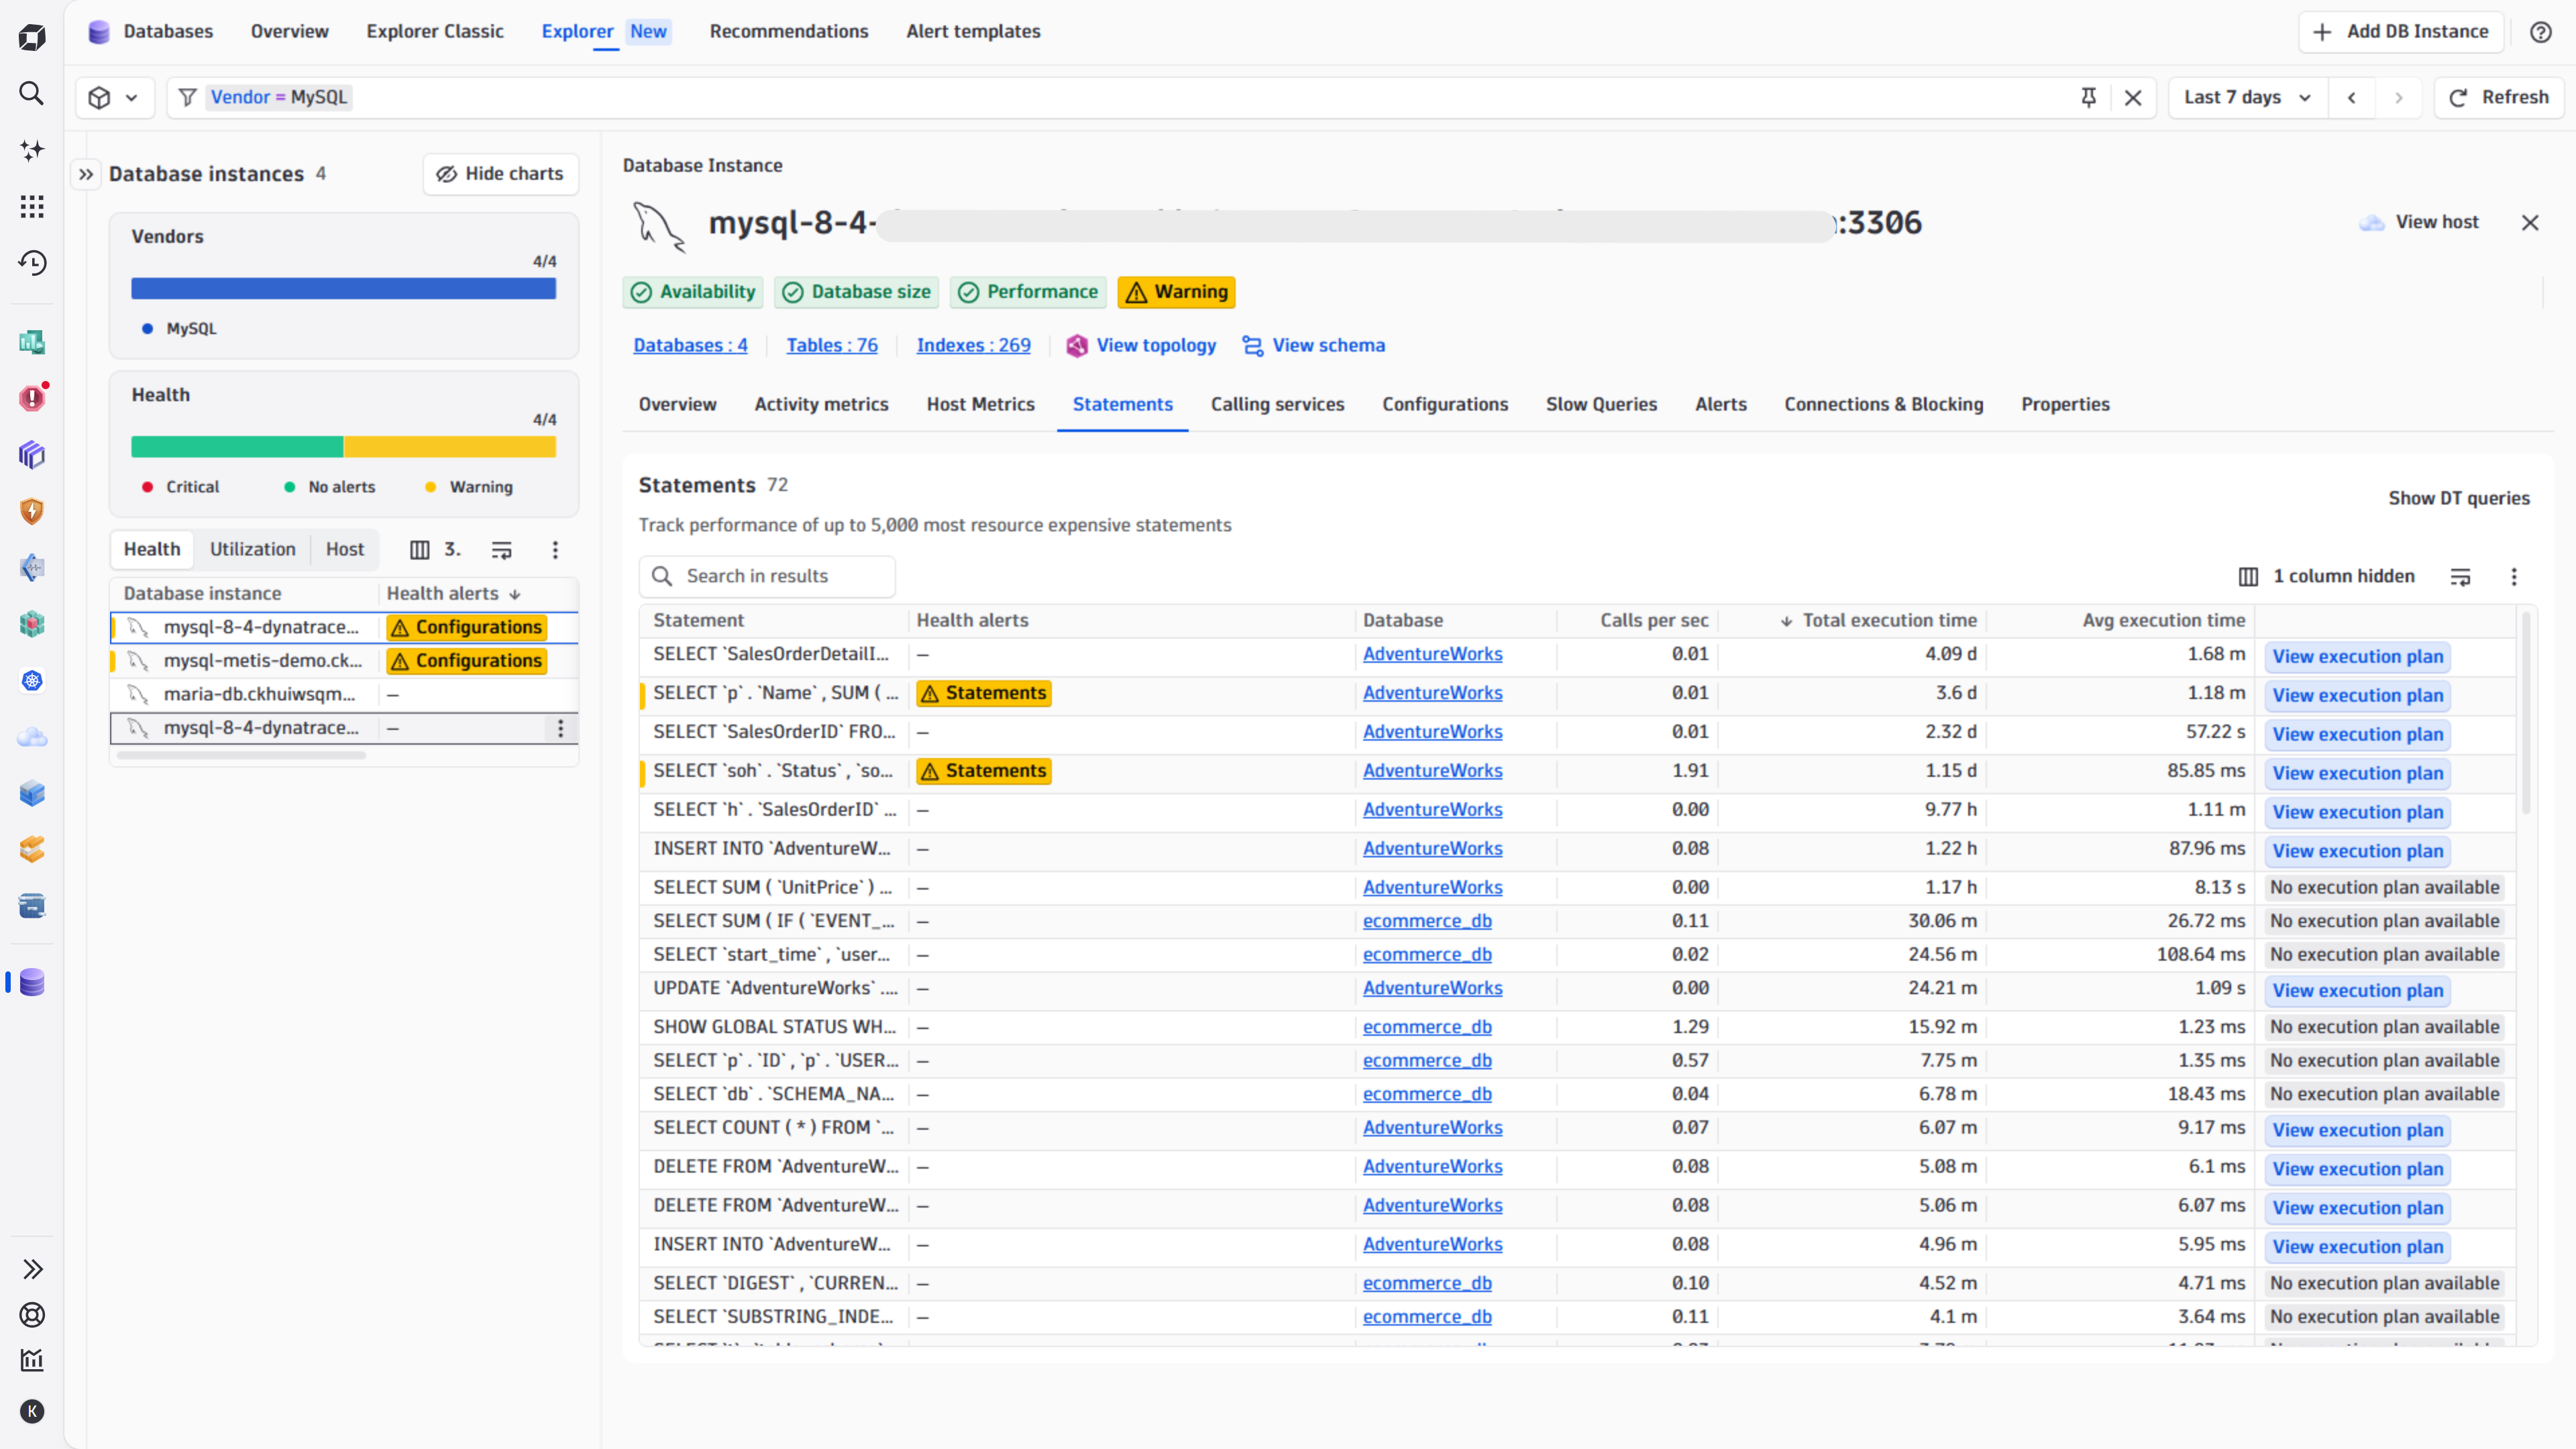
Task: Open the Kubernetes wheel icon in sidebar
Action: click(32, 681)
